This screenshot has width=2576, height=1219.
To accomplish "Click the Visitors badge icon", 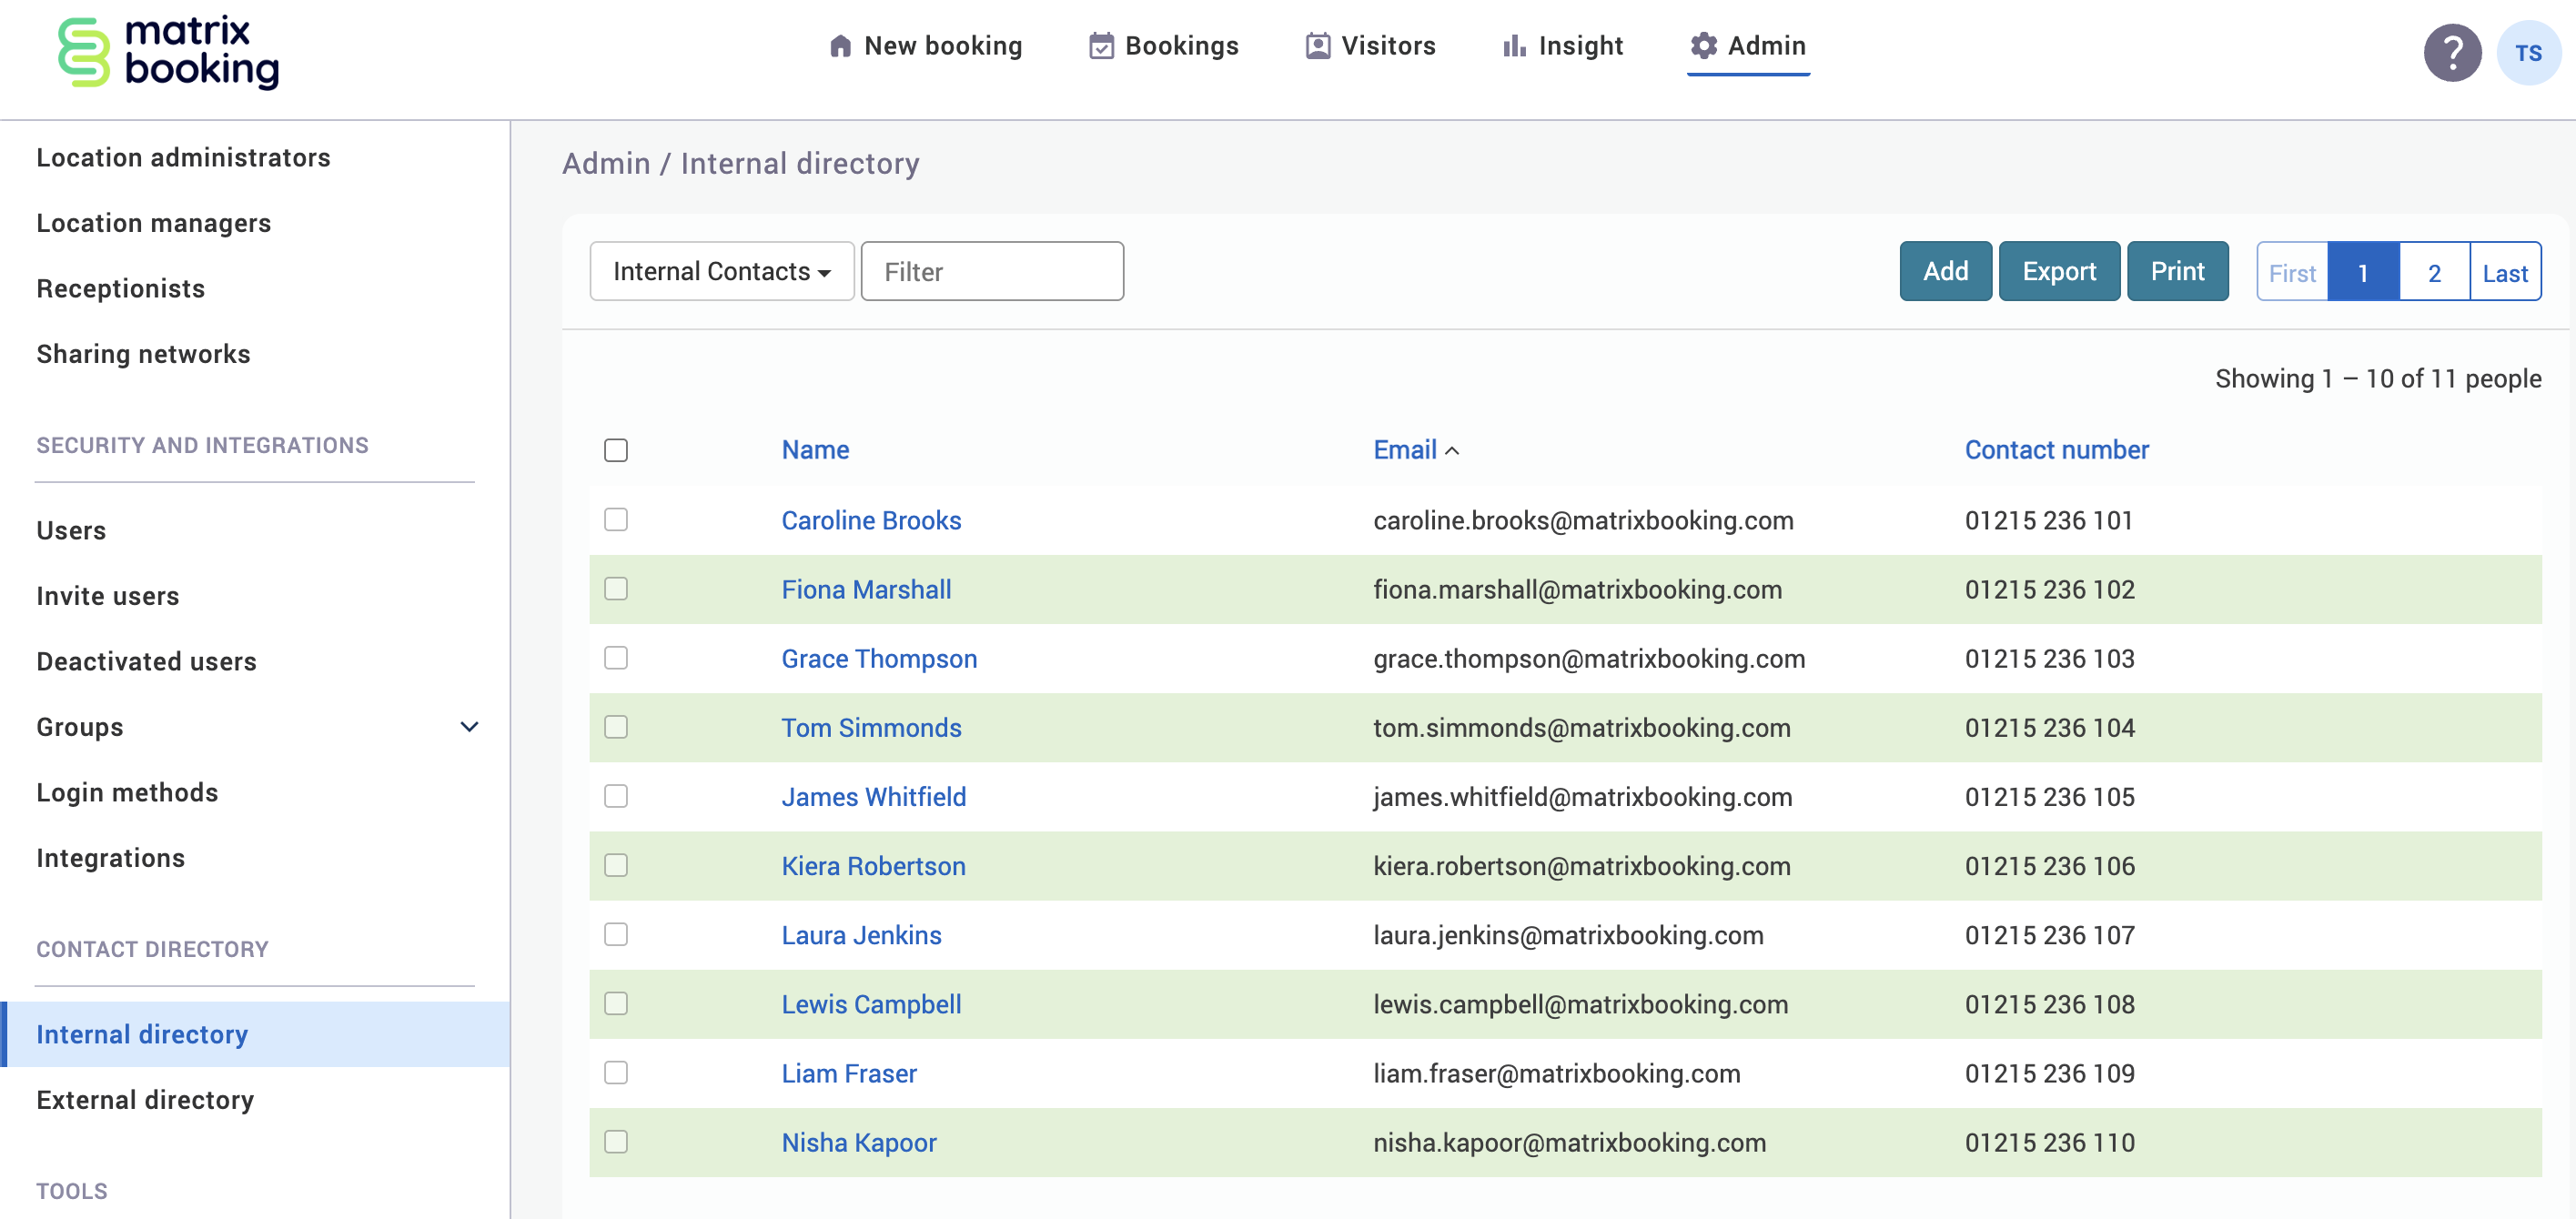I will pos(1318,47).
